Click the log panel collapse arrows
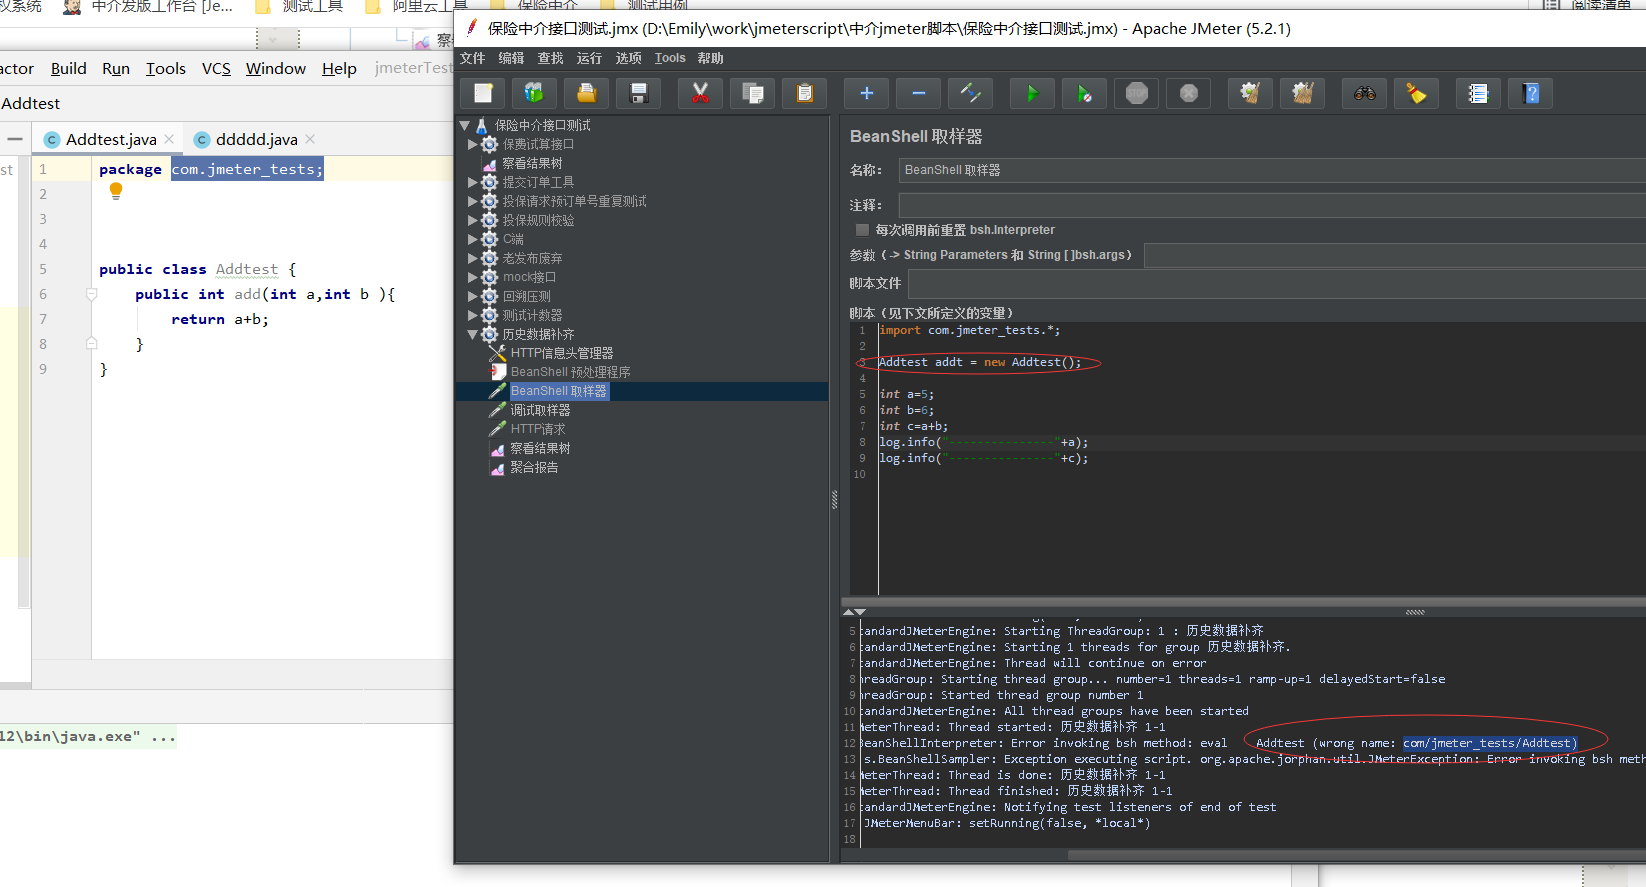This screenshot has width=1646, height=887. pos(854,611)
